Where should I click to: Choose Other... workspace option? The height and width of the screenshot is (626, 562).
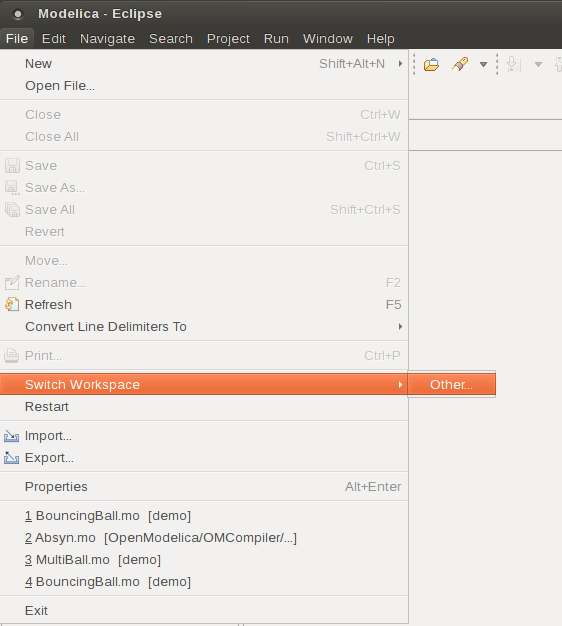point(451,384)
